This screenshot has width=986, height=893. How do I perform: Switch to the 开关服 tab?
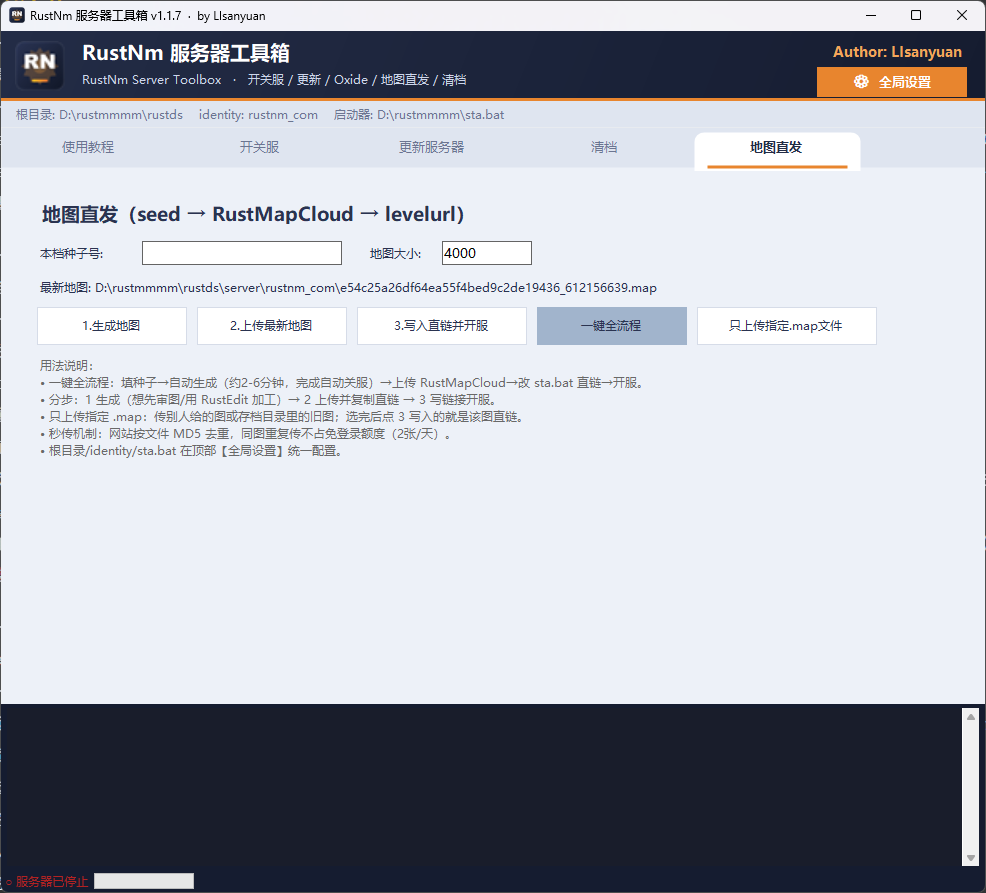(x=259, y=147)
